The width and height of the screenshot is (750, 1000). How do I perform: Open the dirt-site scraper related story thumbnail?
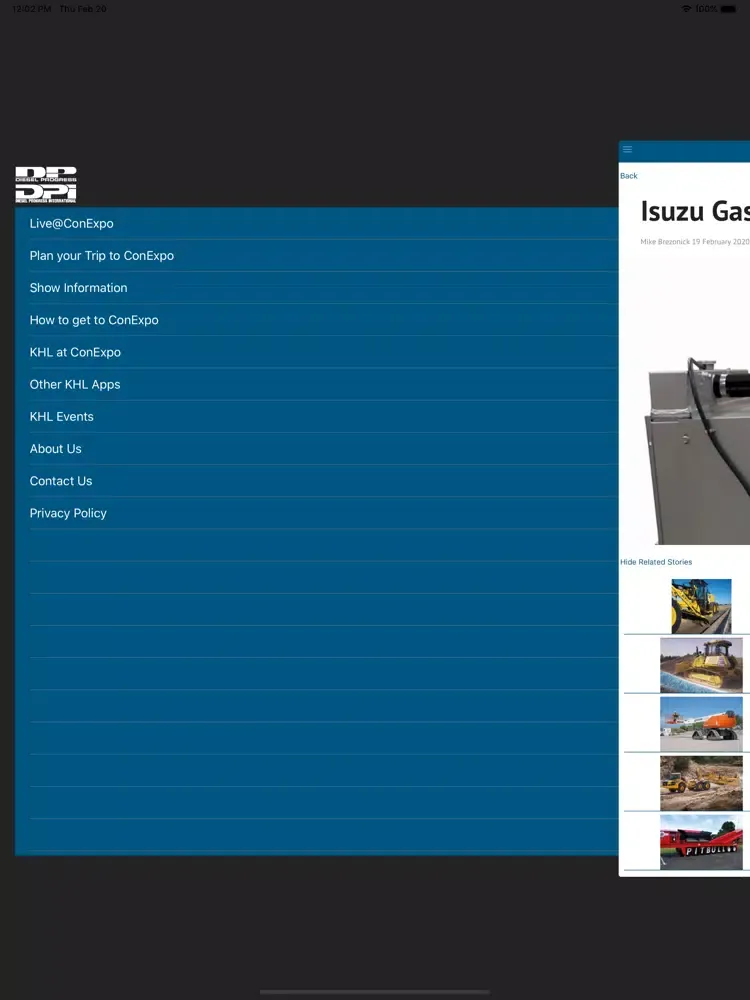coord(702,783)
